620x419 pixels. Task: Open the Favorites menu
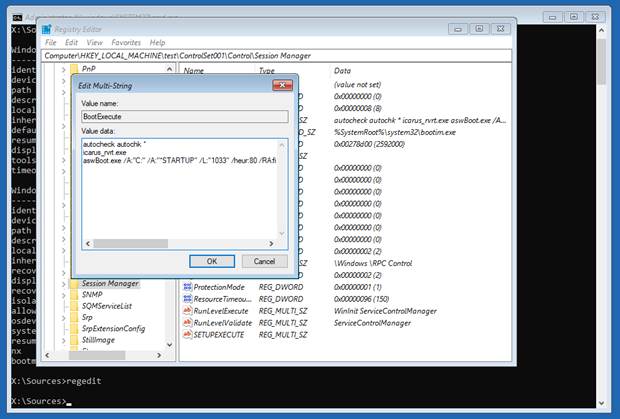pyautogui.click(x=126, y=43)
